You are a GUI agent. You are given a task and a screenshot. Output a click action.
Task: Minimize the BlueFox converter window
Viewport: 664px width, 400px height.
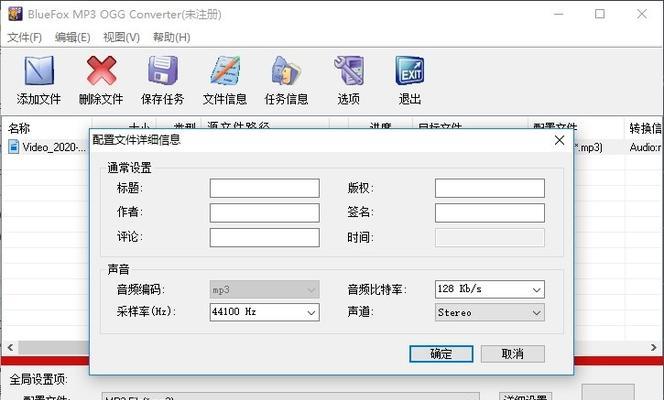[559, 14]
